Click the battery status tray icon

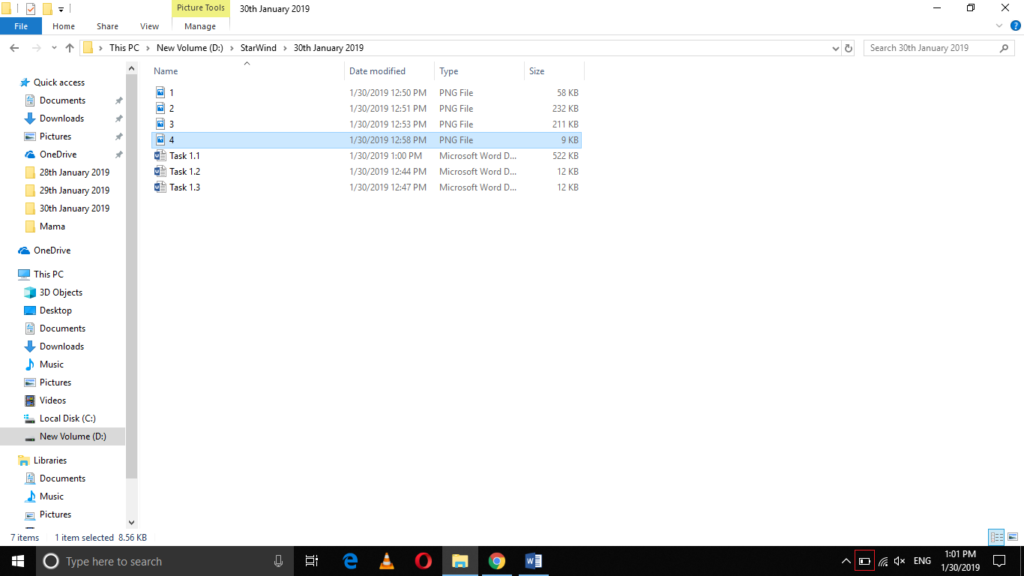point(864,561)
